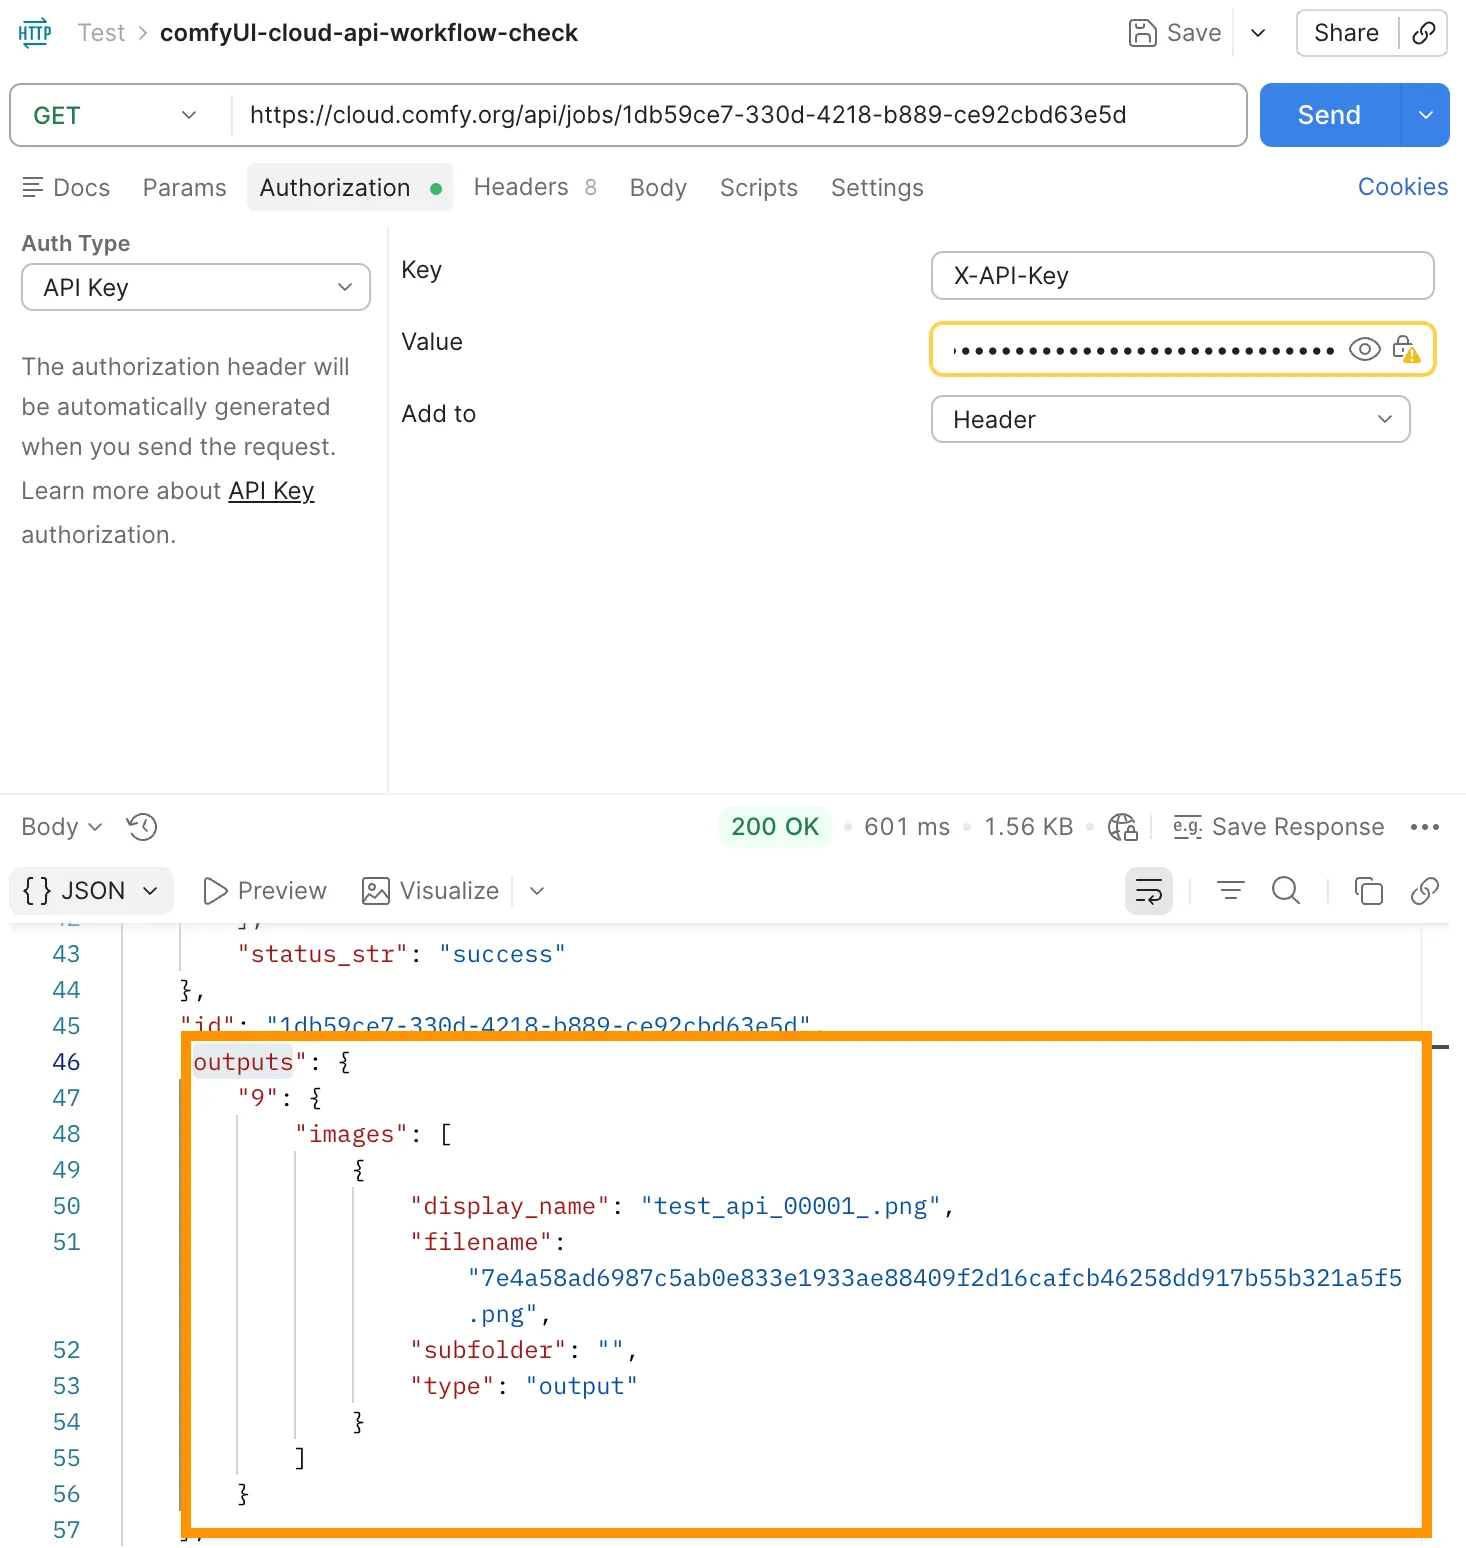Send the request

click(x=1329, y=115)
